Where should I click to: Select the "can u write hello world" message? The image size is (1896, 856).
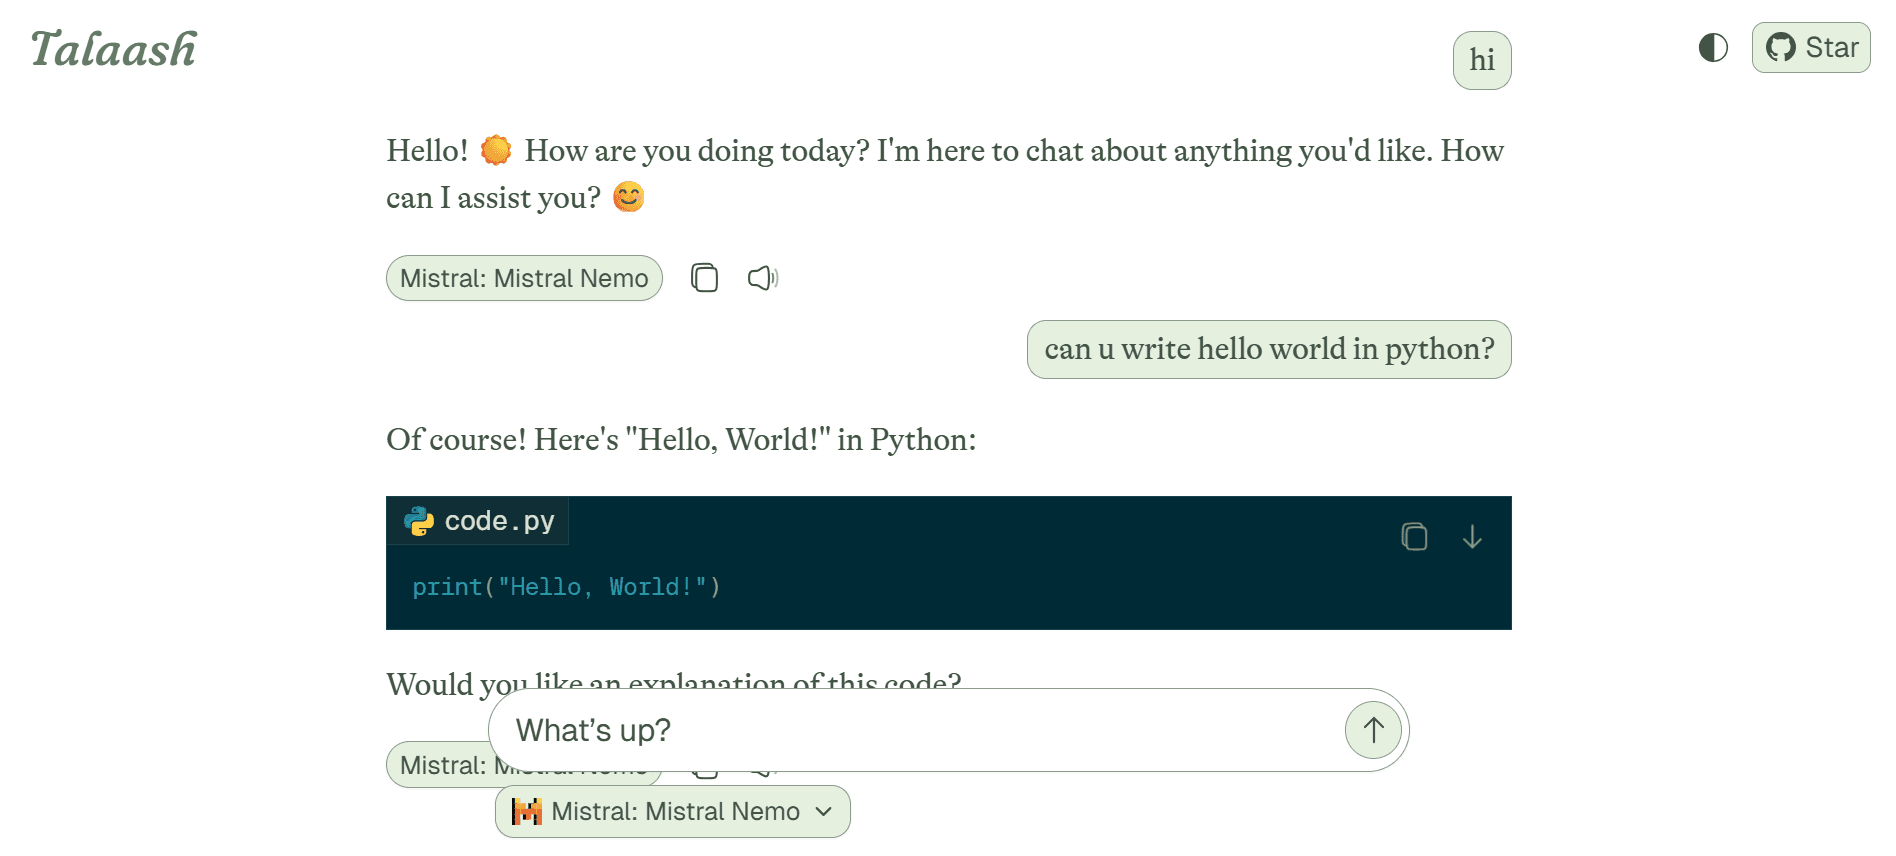click(1269, 349)
